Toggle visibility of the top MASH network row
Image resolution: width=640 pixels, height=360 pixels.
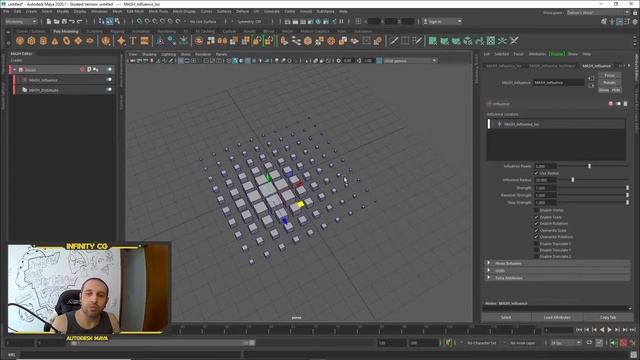109,70
